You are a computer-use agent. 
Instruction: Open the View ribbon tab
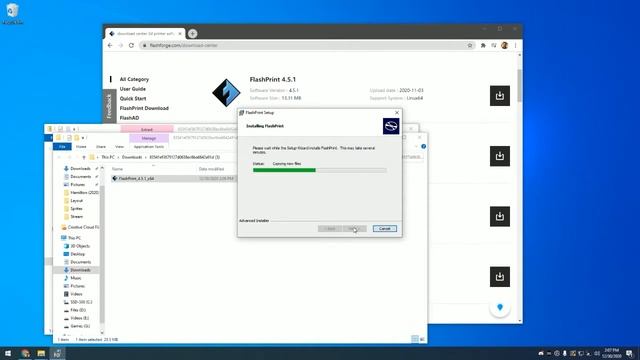[119, 147]
